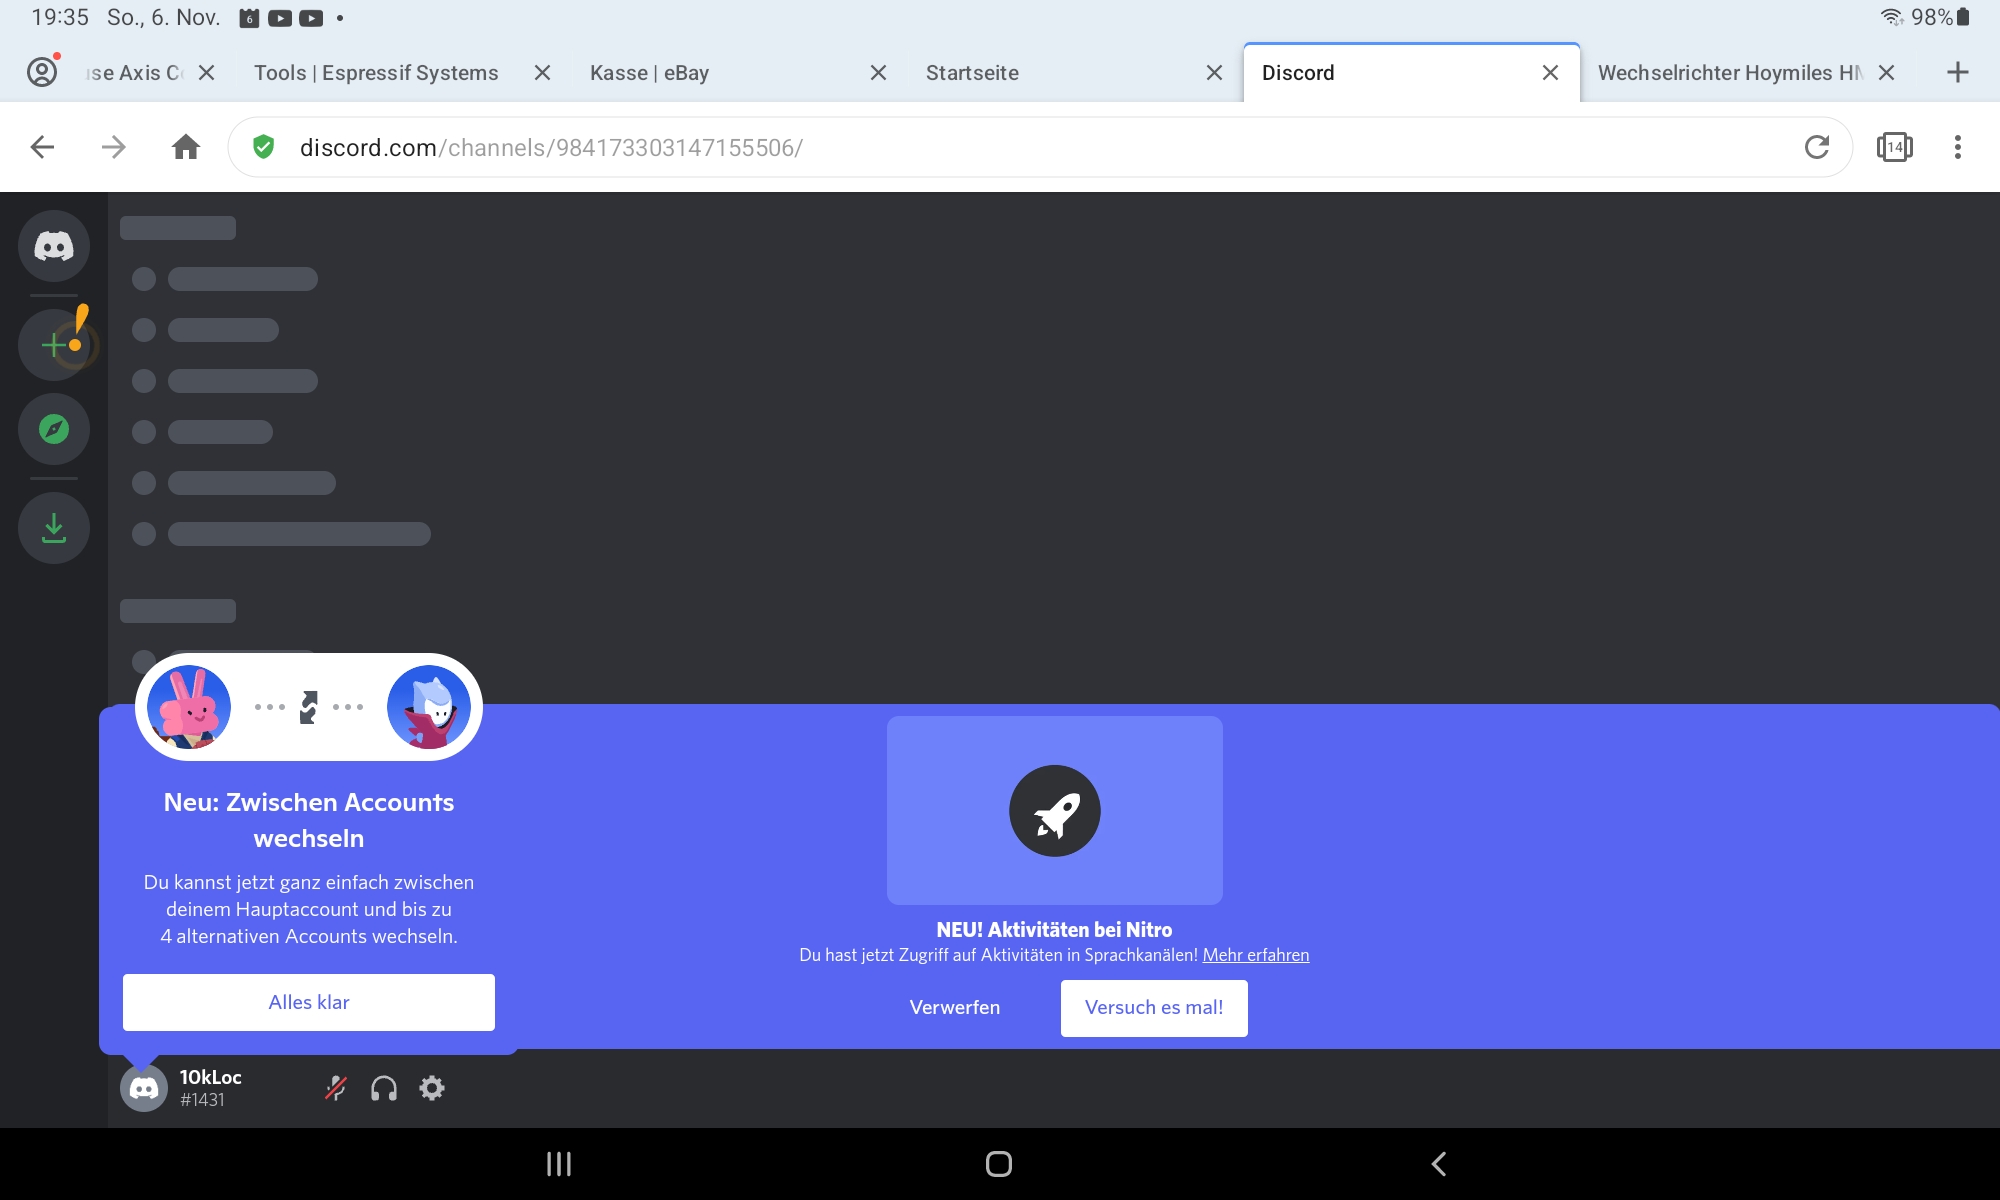Switch to the Kasse | eBay tab
The image size is (2000, 1200).
650,73
